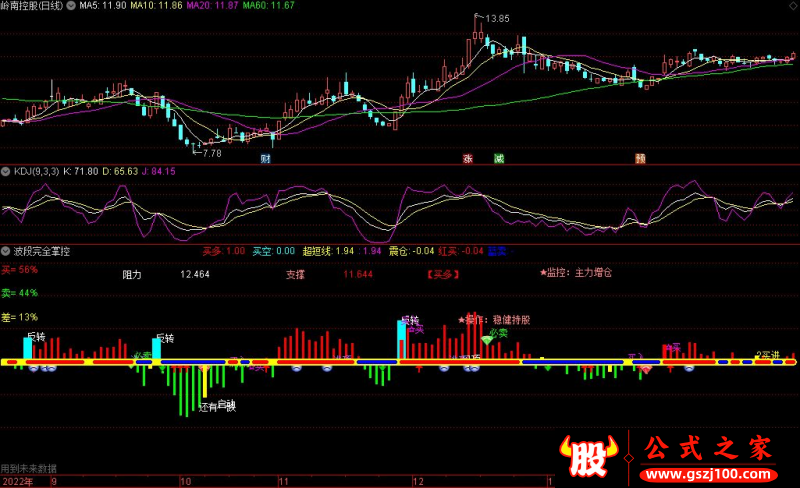Image resolution: width=800 pixels, height=488 pixels.
Task: Click the green 必卖 down-arrow signal
Action: point(487,342)
